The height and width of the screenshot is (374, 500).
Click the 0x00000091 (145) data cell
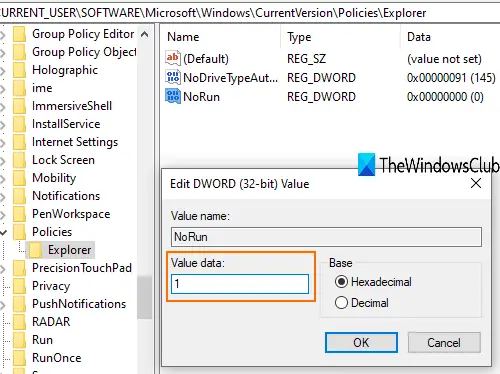[451, 78]
